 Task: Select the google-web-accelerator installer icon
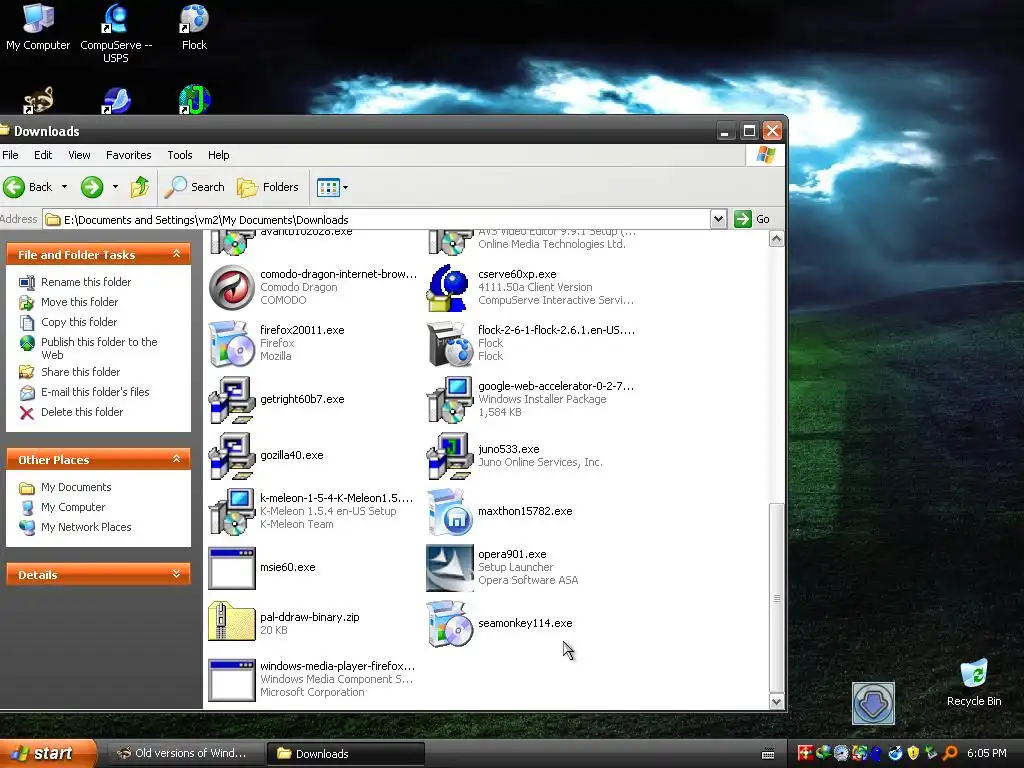point(449,400)
